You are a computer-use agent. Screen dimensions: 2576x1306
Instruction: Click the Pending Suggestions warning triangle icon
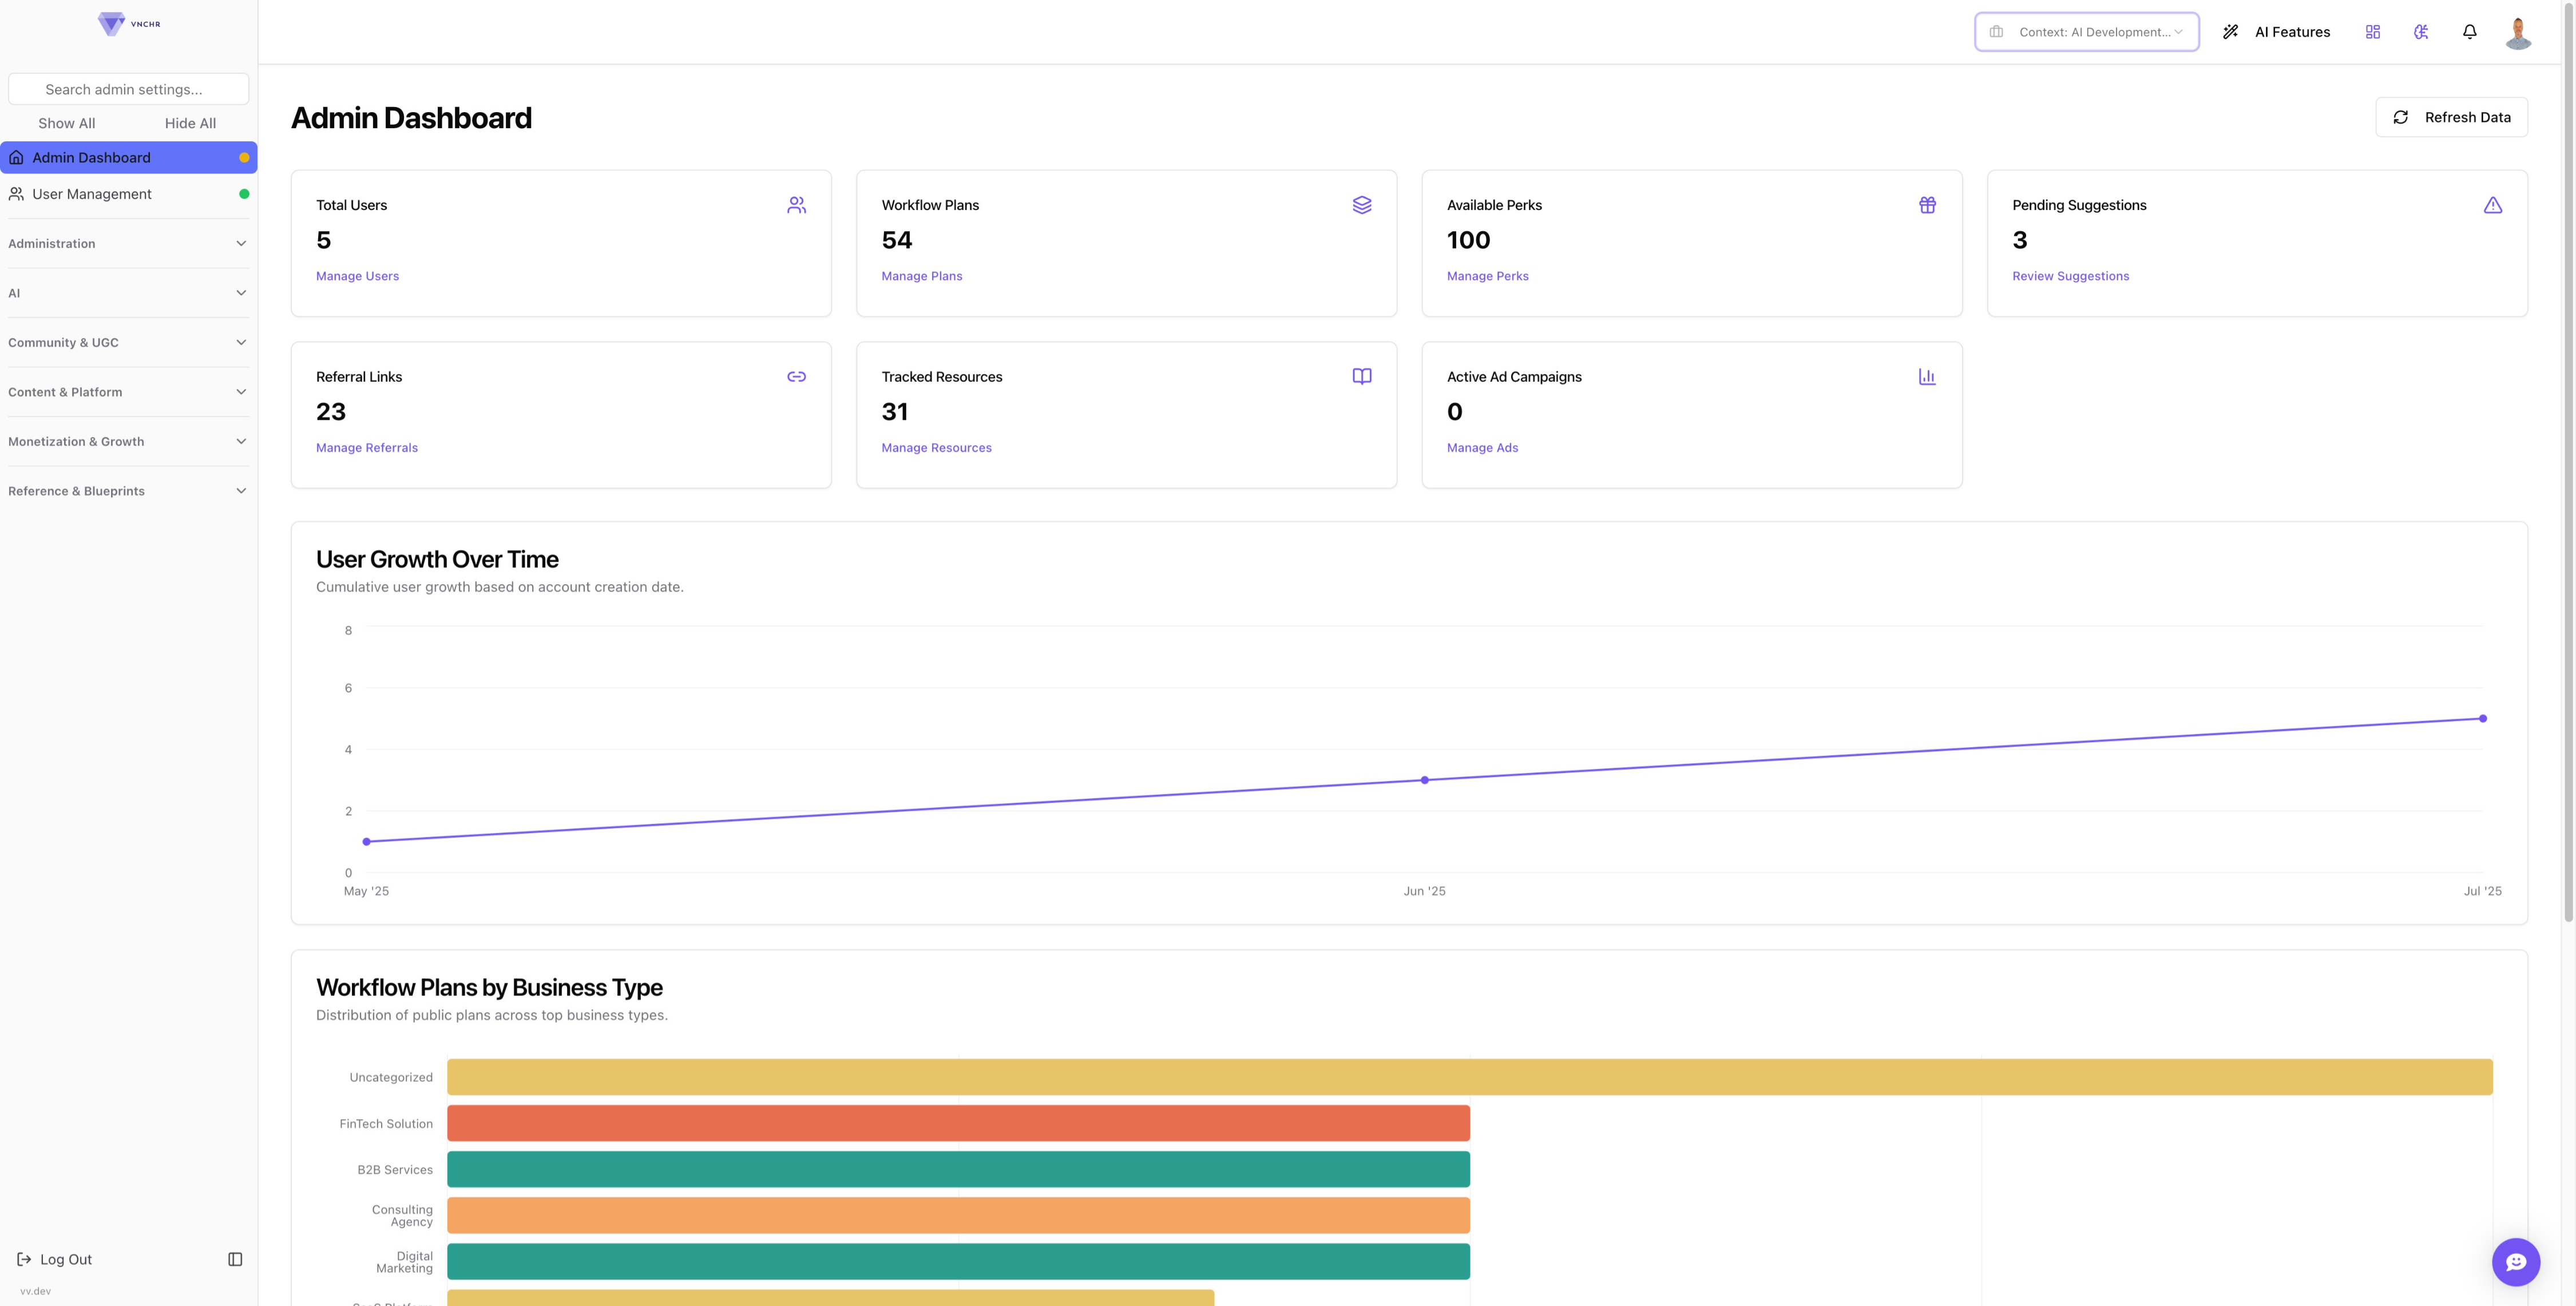pos(2492,205)
